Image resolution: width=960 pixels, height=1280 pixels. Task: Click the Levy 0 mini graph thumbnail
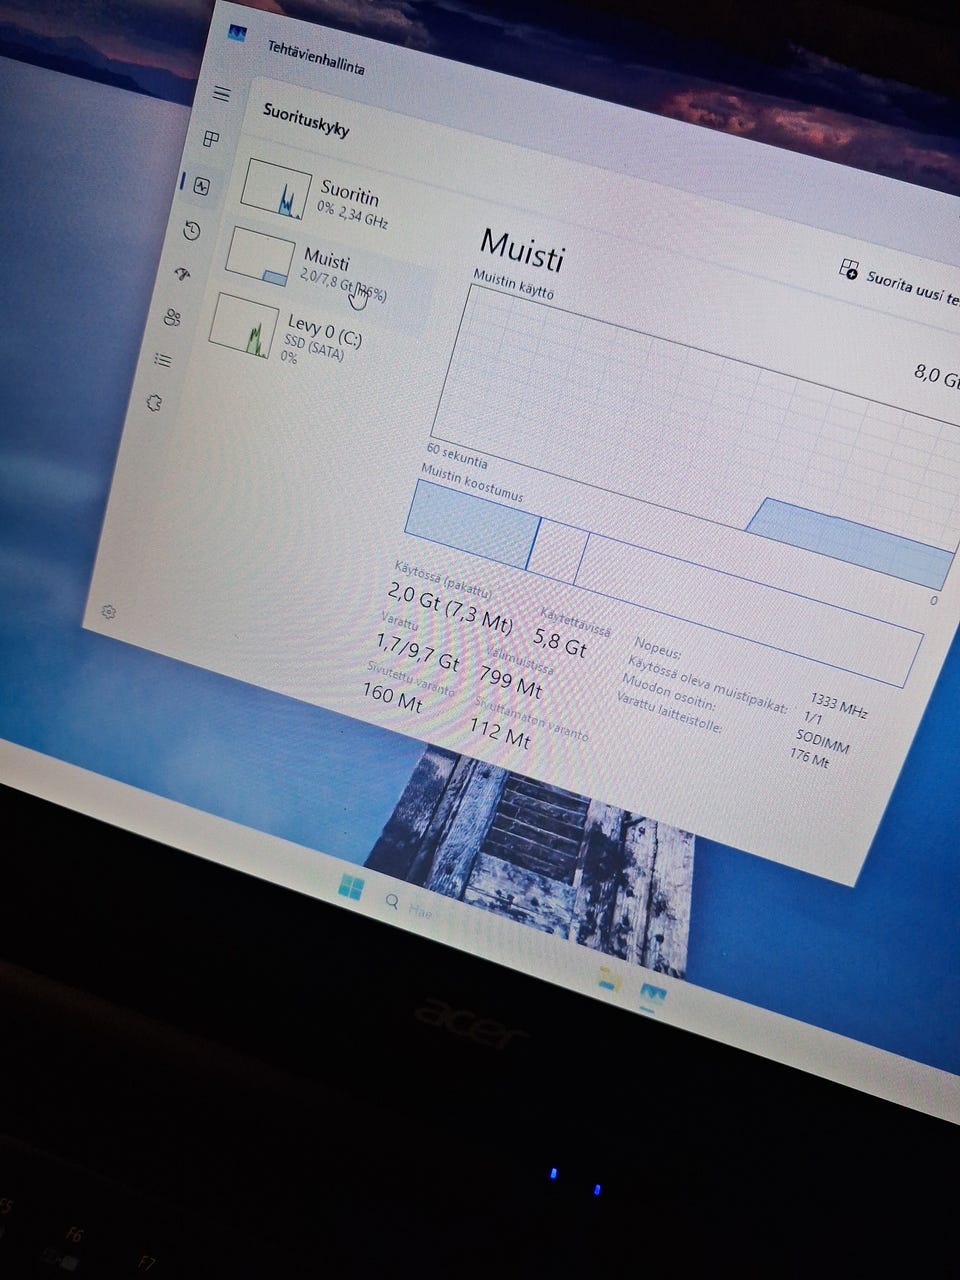click(x=244, y=325)
